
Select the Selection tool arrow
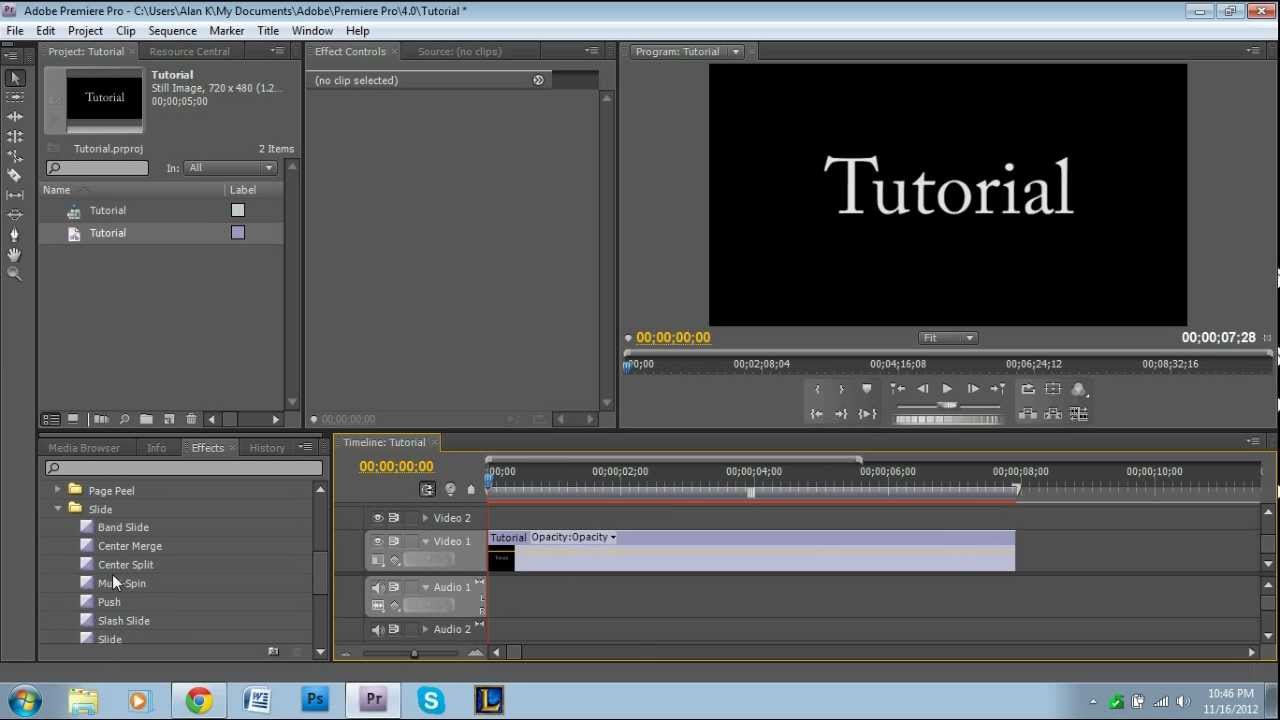(15, 78)
